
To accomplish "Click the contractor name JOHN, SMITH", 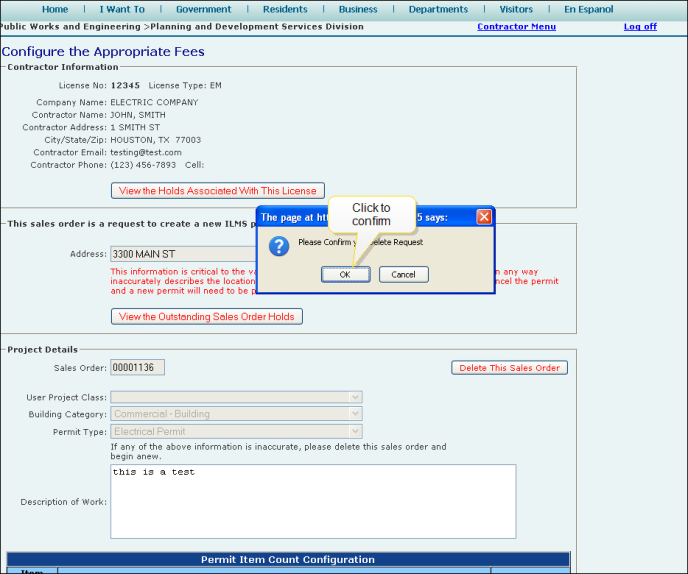I will click(138, 115).
